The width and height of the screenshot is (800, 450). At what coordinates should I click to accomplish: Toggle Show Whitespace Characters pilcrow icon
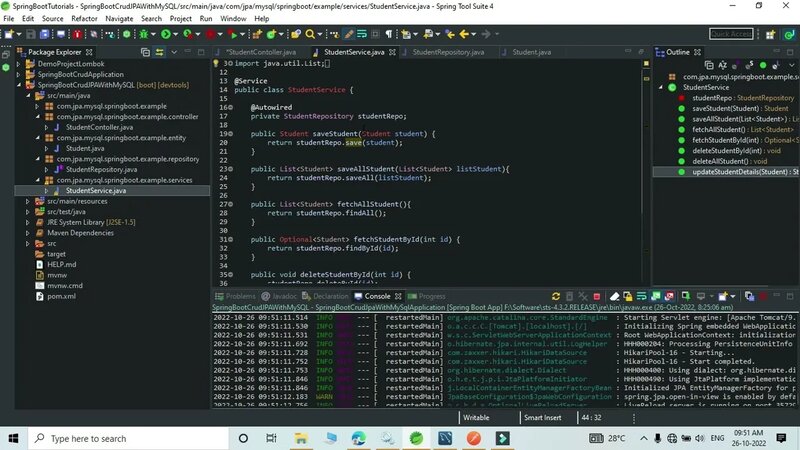pos(389,34)
